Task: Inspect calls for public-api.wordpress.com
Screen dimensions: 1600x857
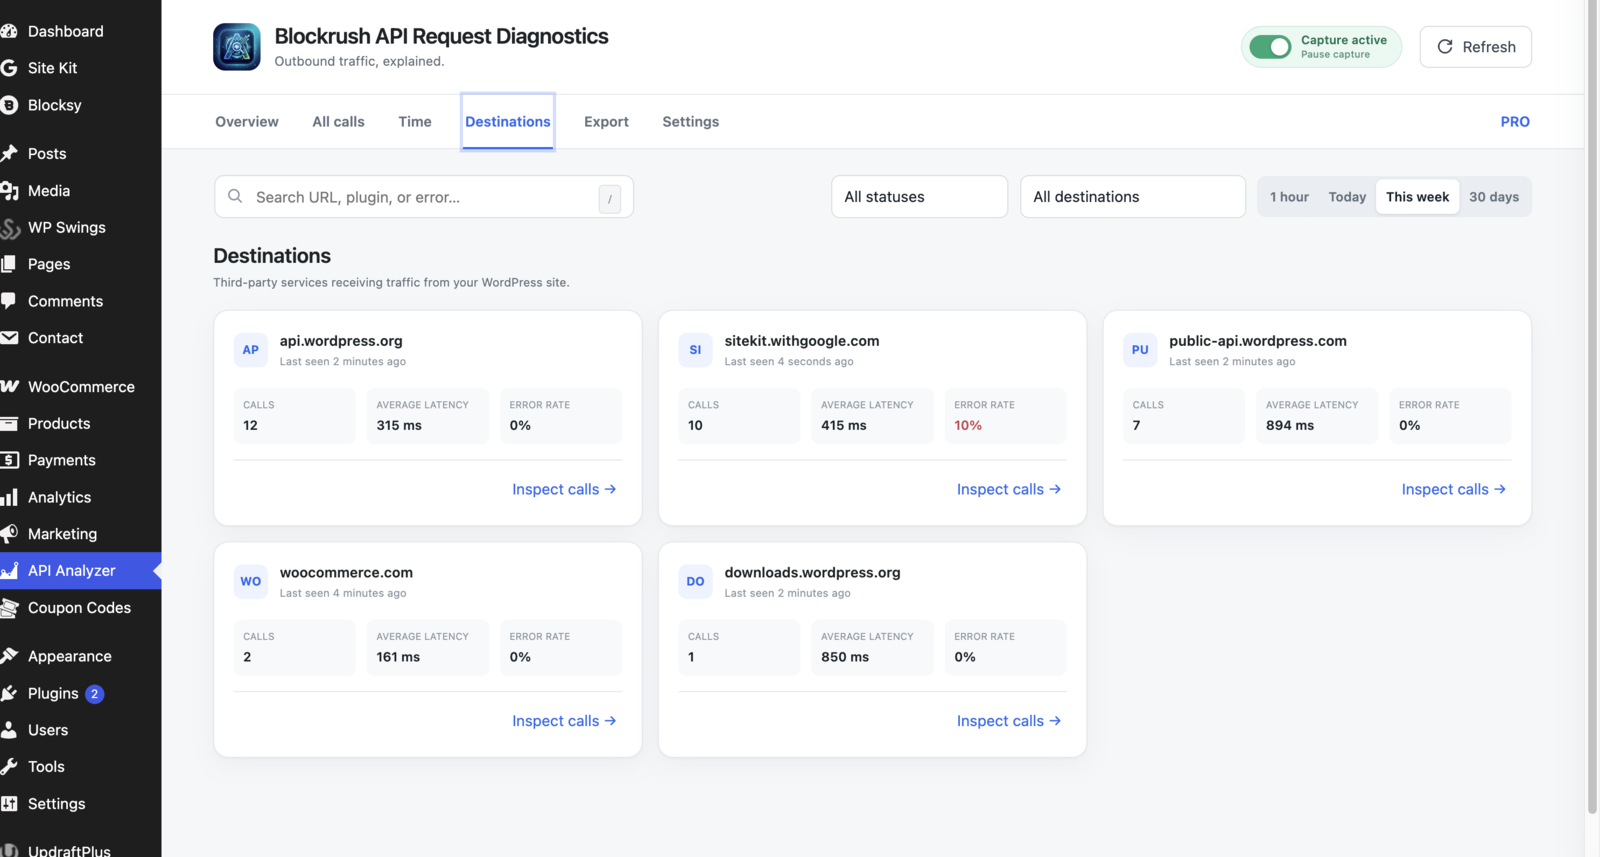Action: click(x=1453, y=489)
